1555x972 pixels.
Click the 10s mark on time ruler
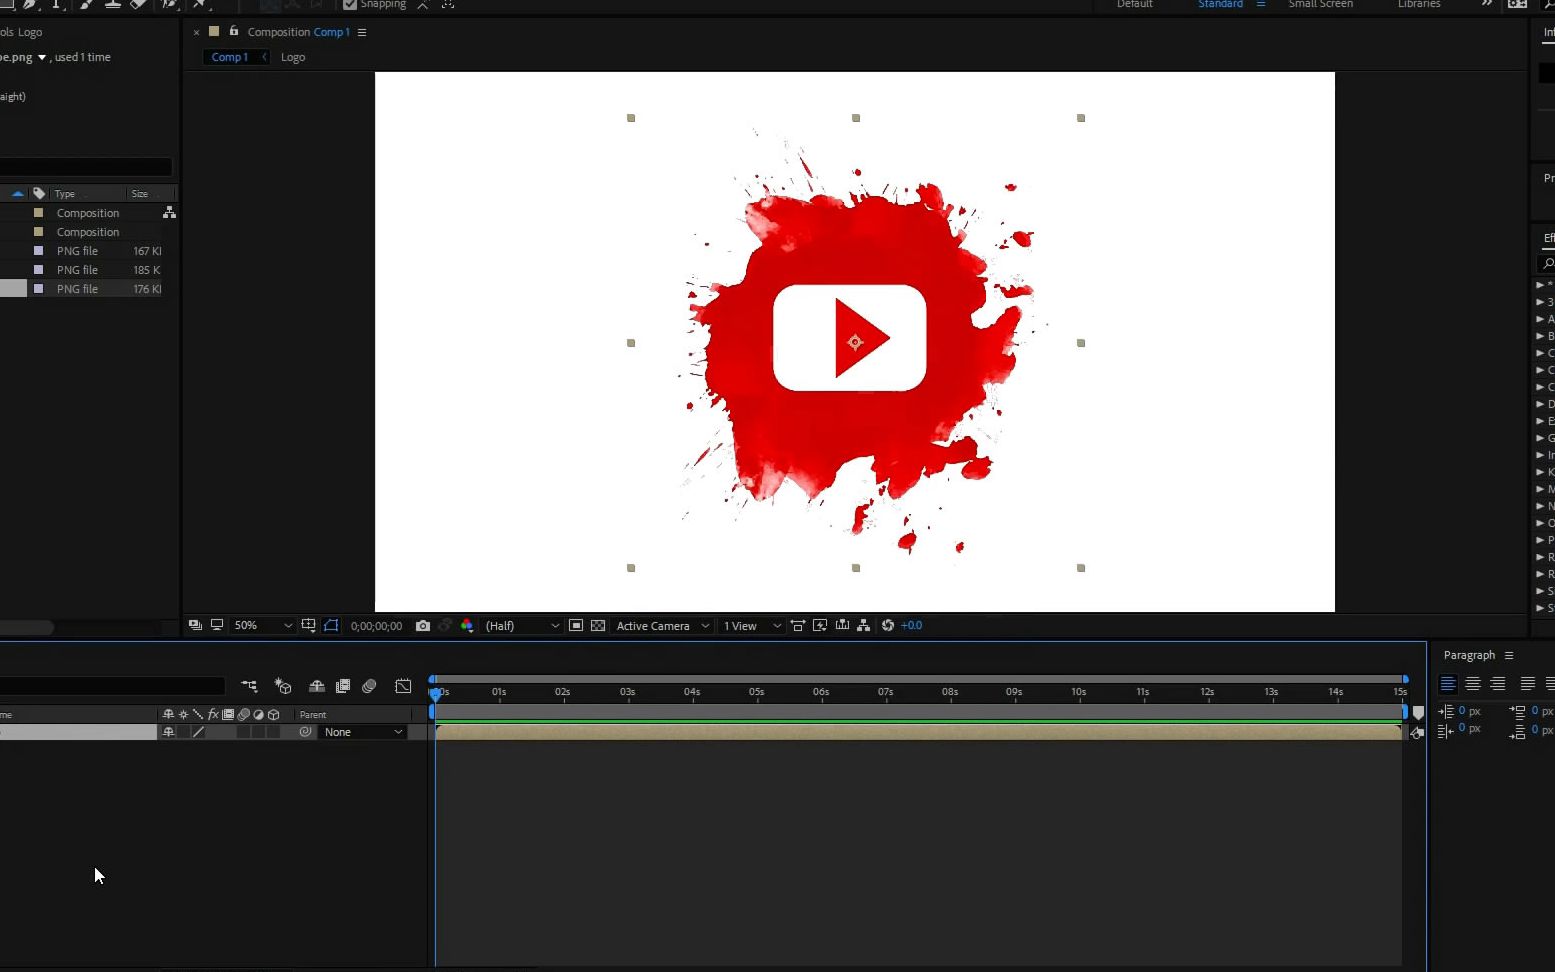tap(1079, 692)
